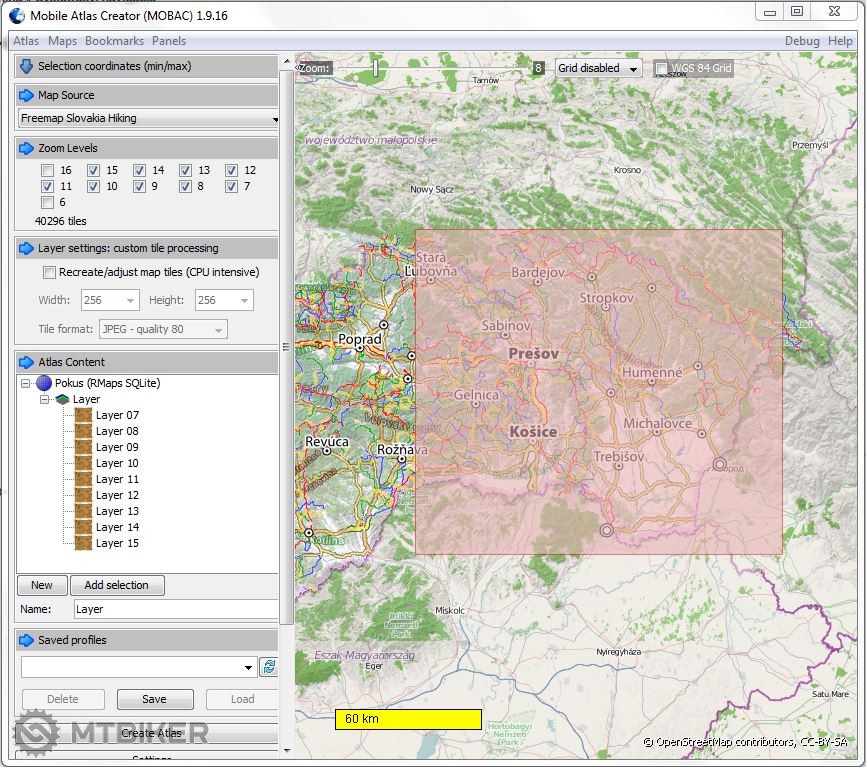
Task: Open the Bookmarks menu
Action: 114,41
